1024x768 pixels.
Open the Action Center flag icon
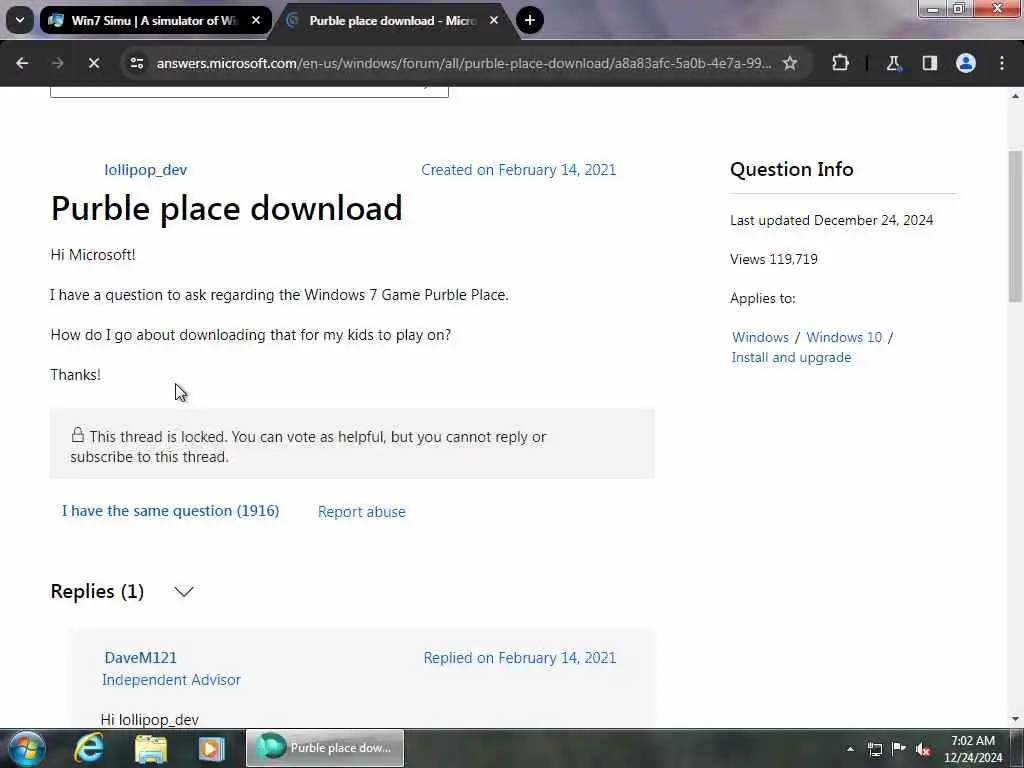pos(899,749)
